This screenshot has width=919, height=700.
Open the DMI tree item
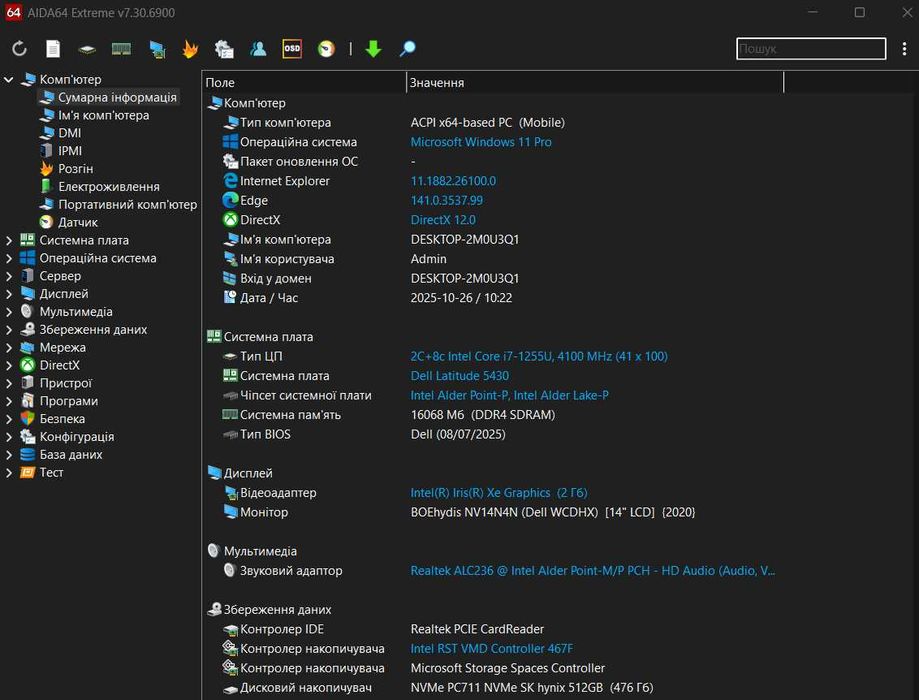[x=70, y=133]
